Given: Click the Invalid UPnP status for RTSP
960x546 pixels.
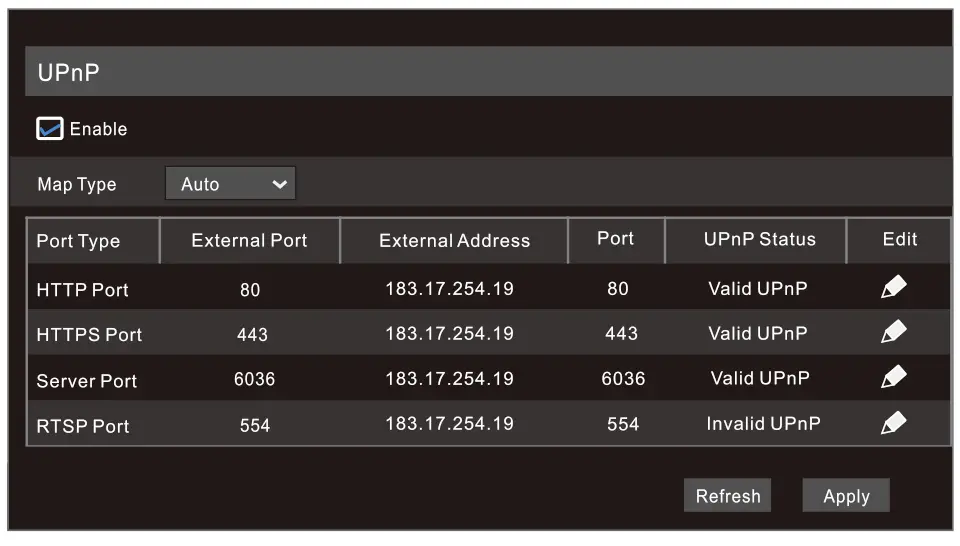Looking at the screenshot, I should point(763,423).
